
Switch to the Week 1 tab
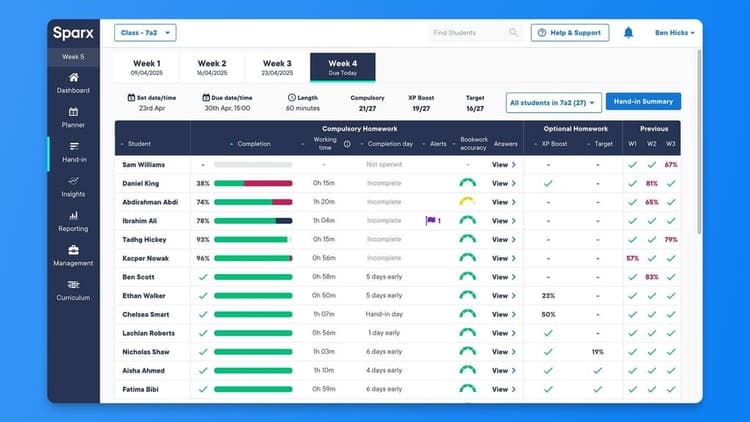154,67
